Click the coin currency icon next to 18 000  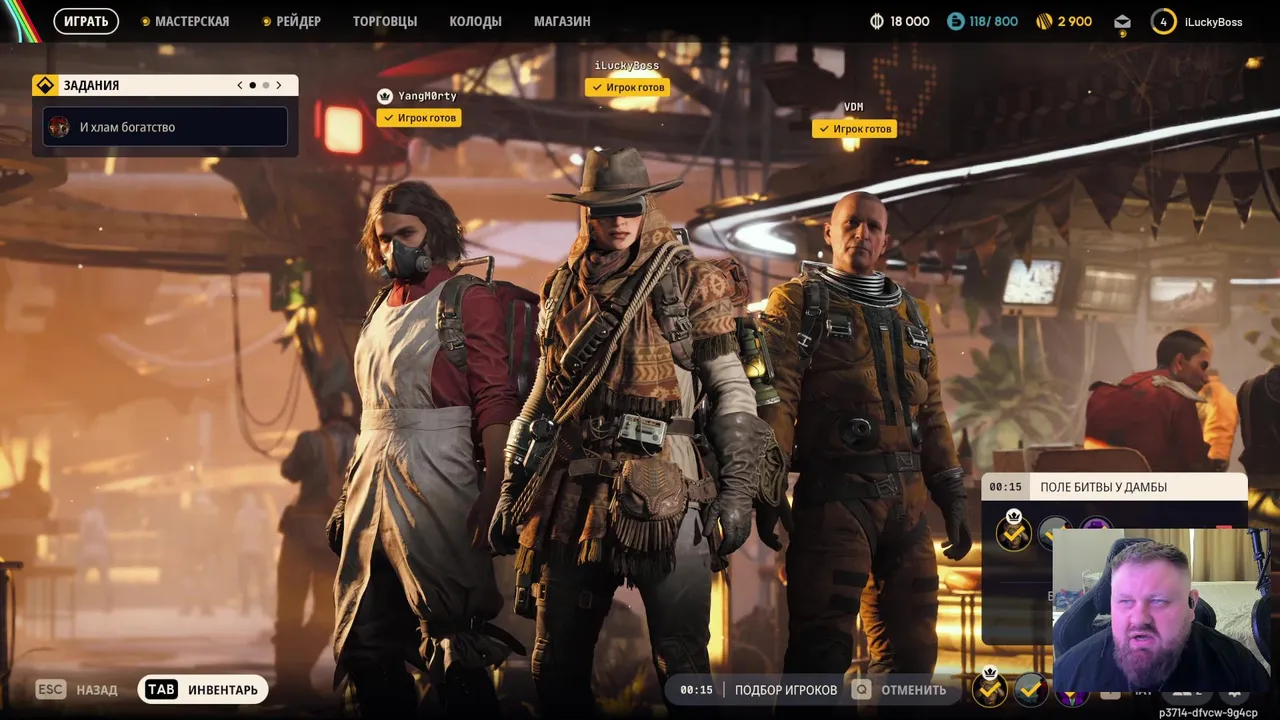(x=877, y=21)
